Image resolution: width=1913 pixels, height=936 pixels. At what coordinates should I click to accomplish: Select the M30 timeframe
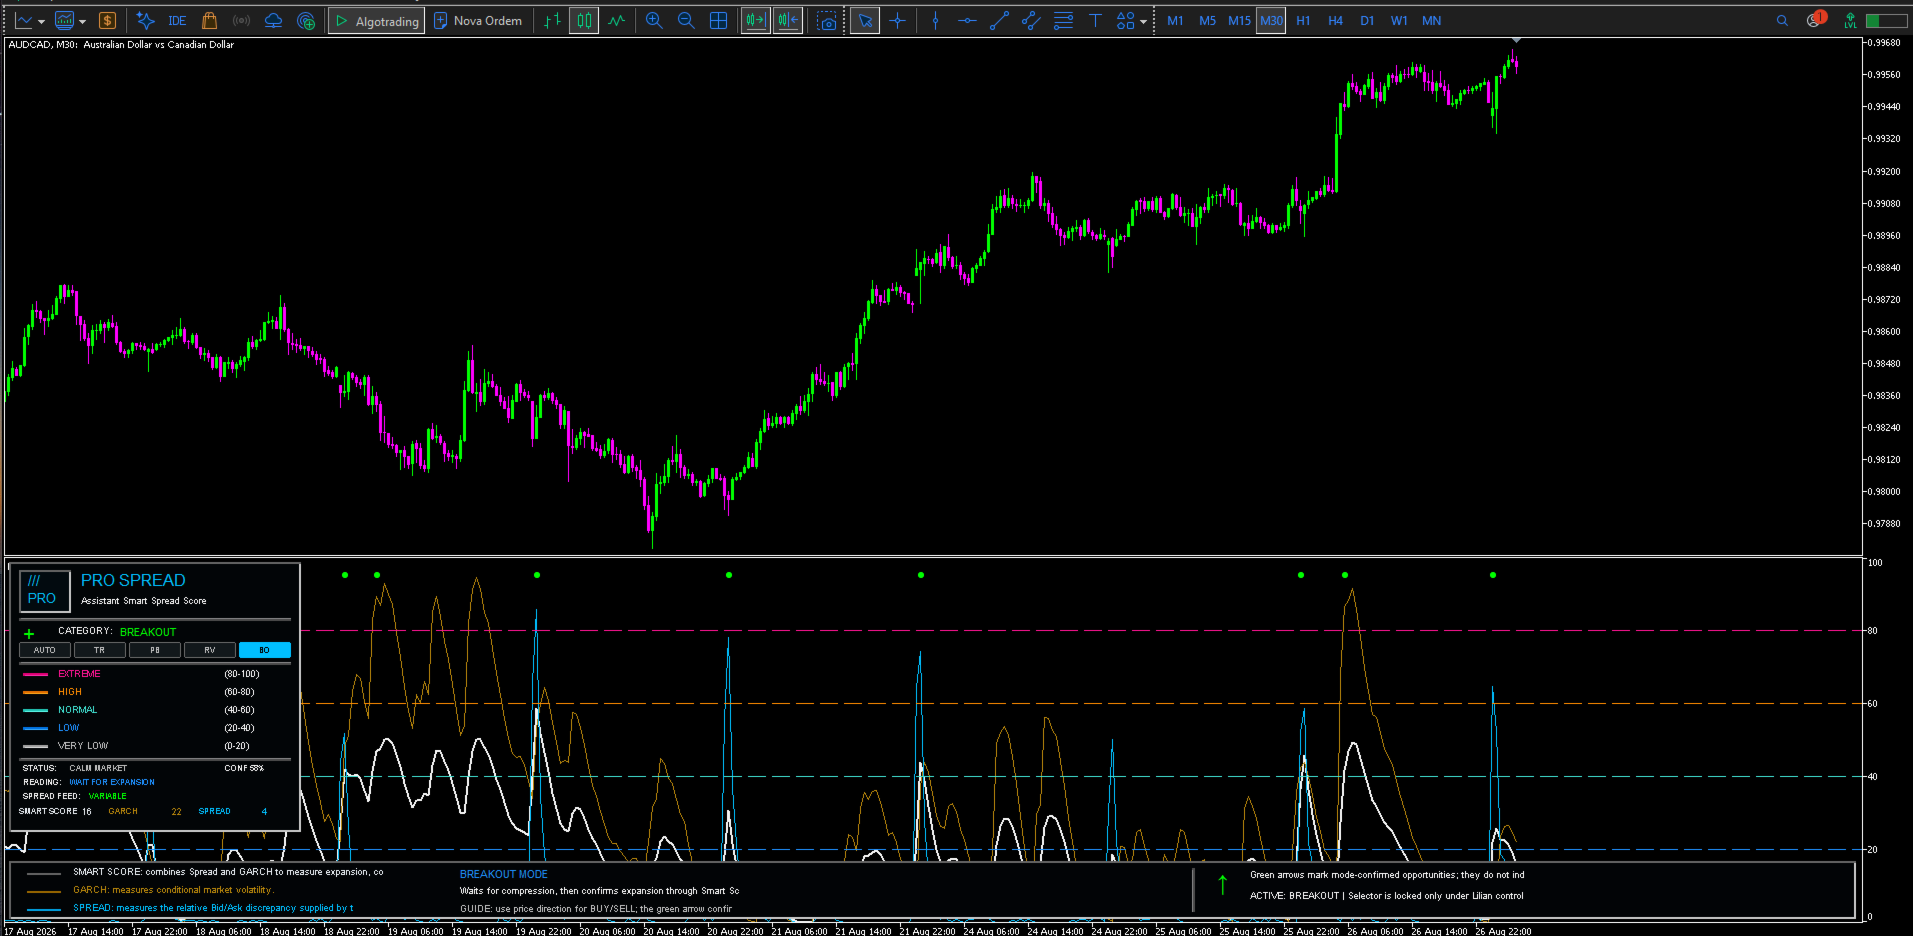coord(1271,21)
